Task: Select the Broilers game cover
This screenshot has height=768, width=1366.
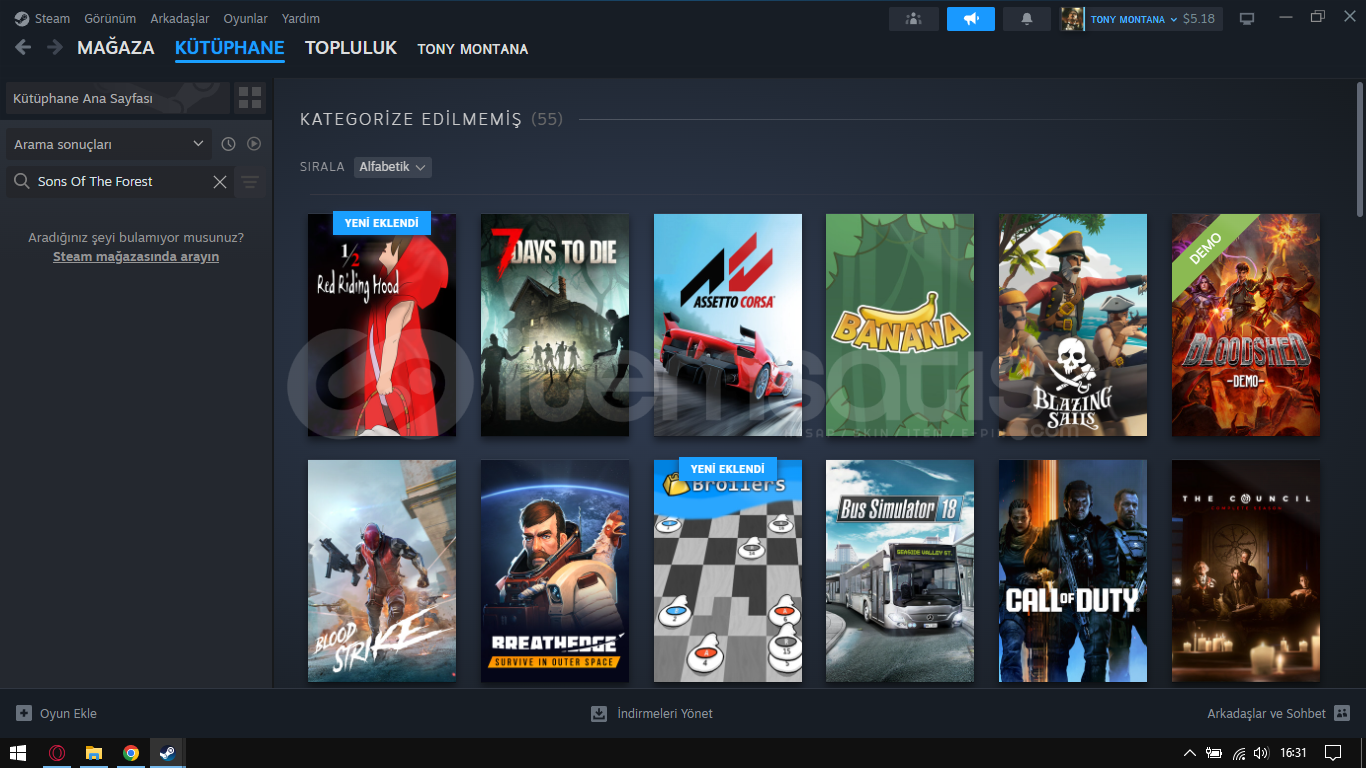Action: [728, 571]
